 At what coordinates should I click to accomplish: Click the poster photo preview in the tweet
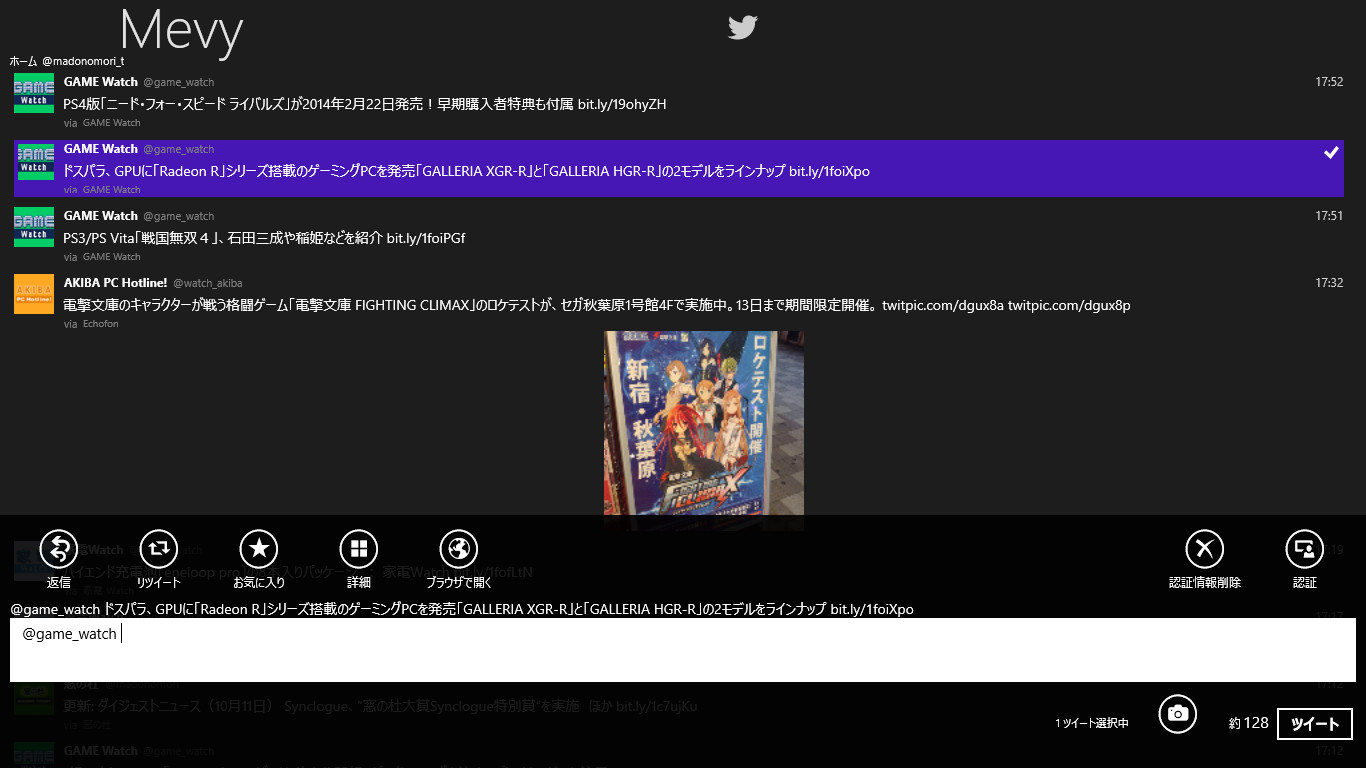tap(703, 430)
